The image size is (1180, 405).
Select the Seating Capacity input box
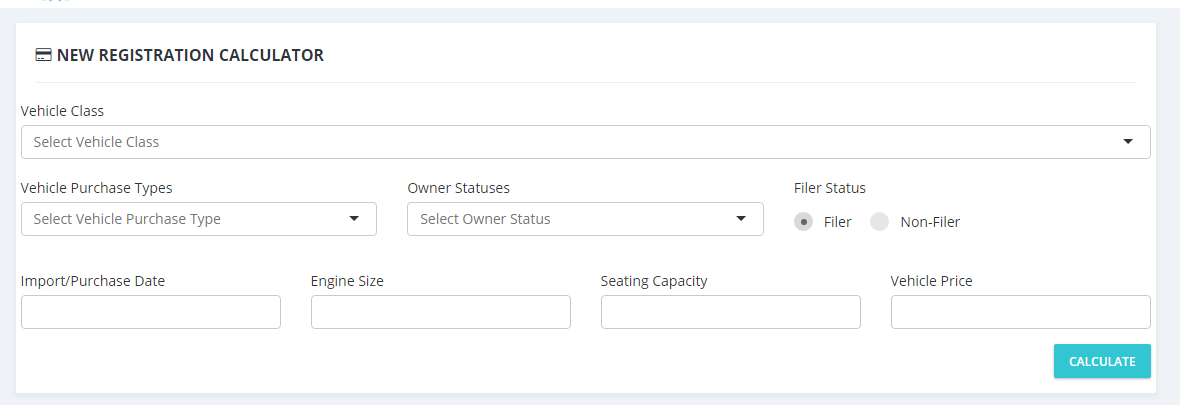731,312
